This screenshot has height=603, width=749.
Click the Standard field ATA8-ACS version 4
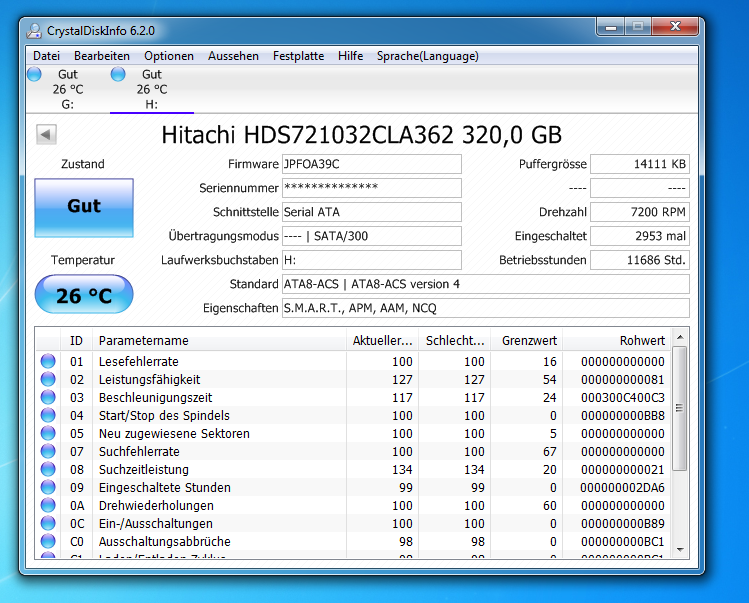486,284
